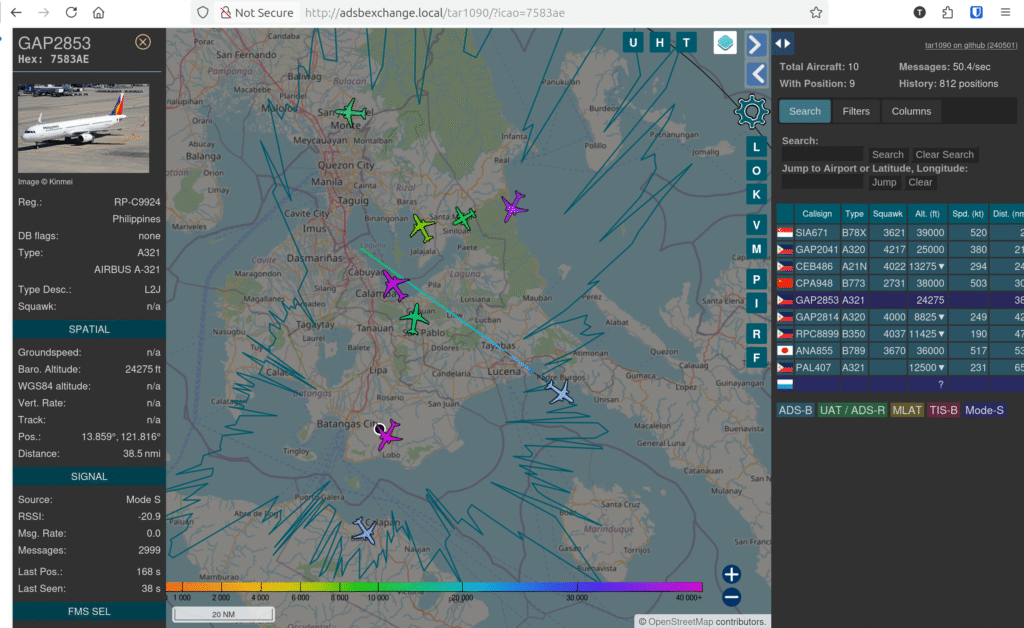Close the GAP2853 aircraft info panel
This screenshot has height=628, width=1024.
click(143, 42)
